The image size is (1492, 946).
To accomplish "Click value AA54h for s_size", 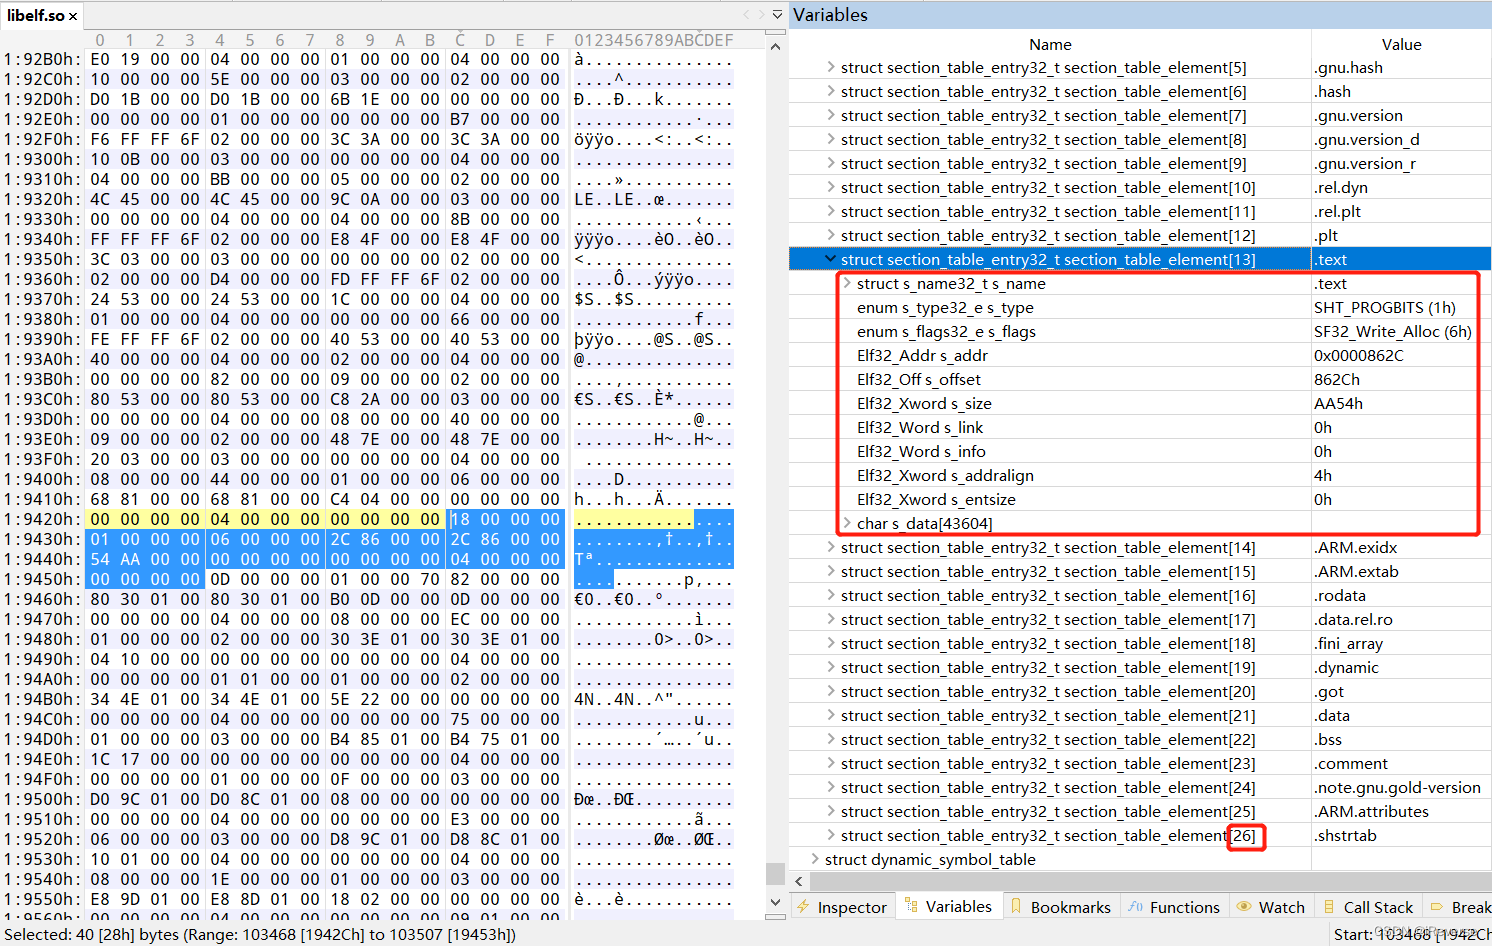I will click(x=1338, y=403).
